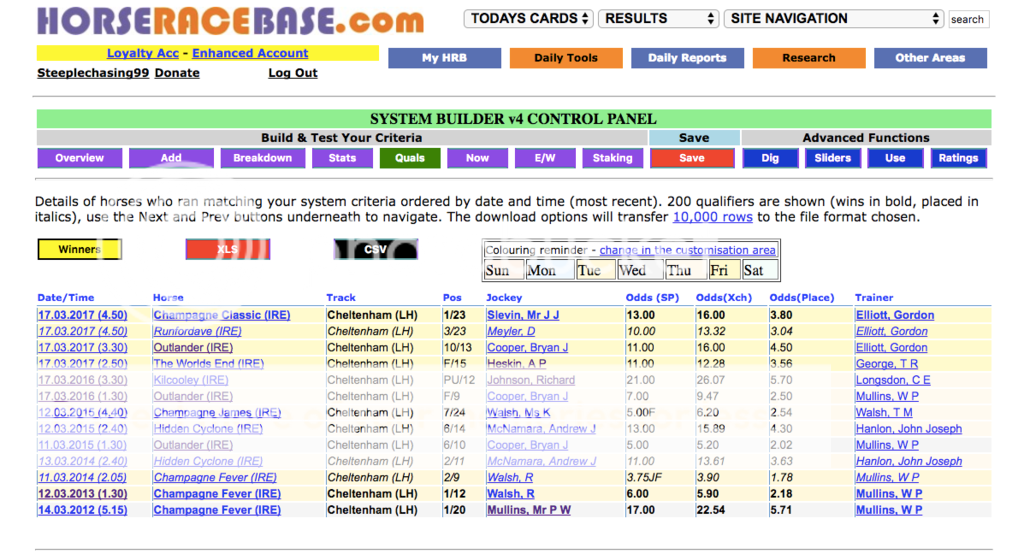The image size is (1024, 554).
Task: Click the Log Out link
Action: click(x=292, y=73)
